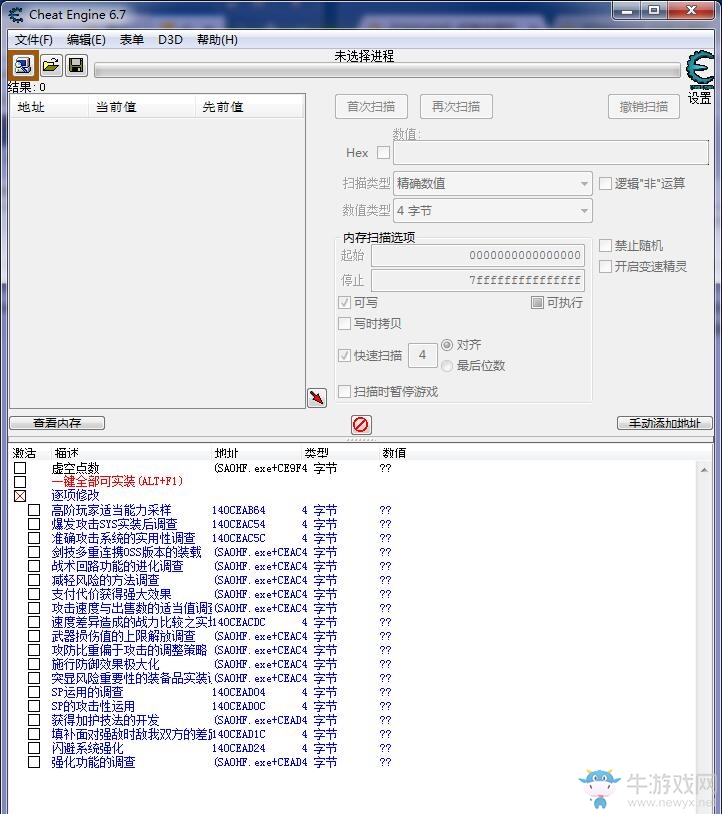This screenshot has height=814, width=722.
Task: Click the 停止 address field
Action: (478, 280)
